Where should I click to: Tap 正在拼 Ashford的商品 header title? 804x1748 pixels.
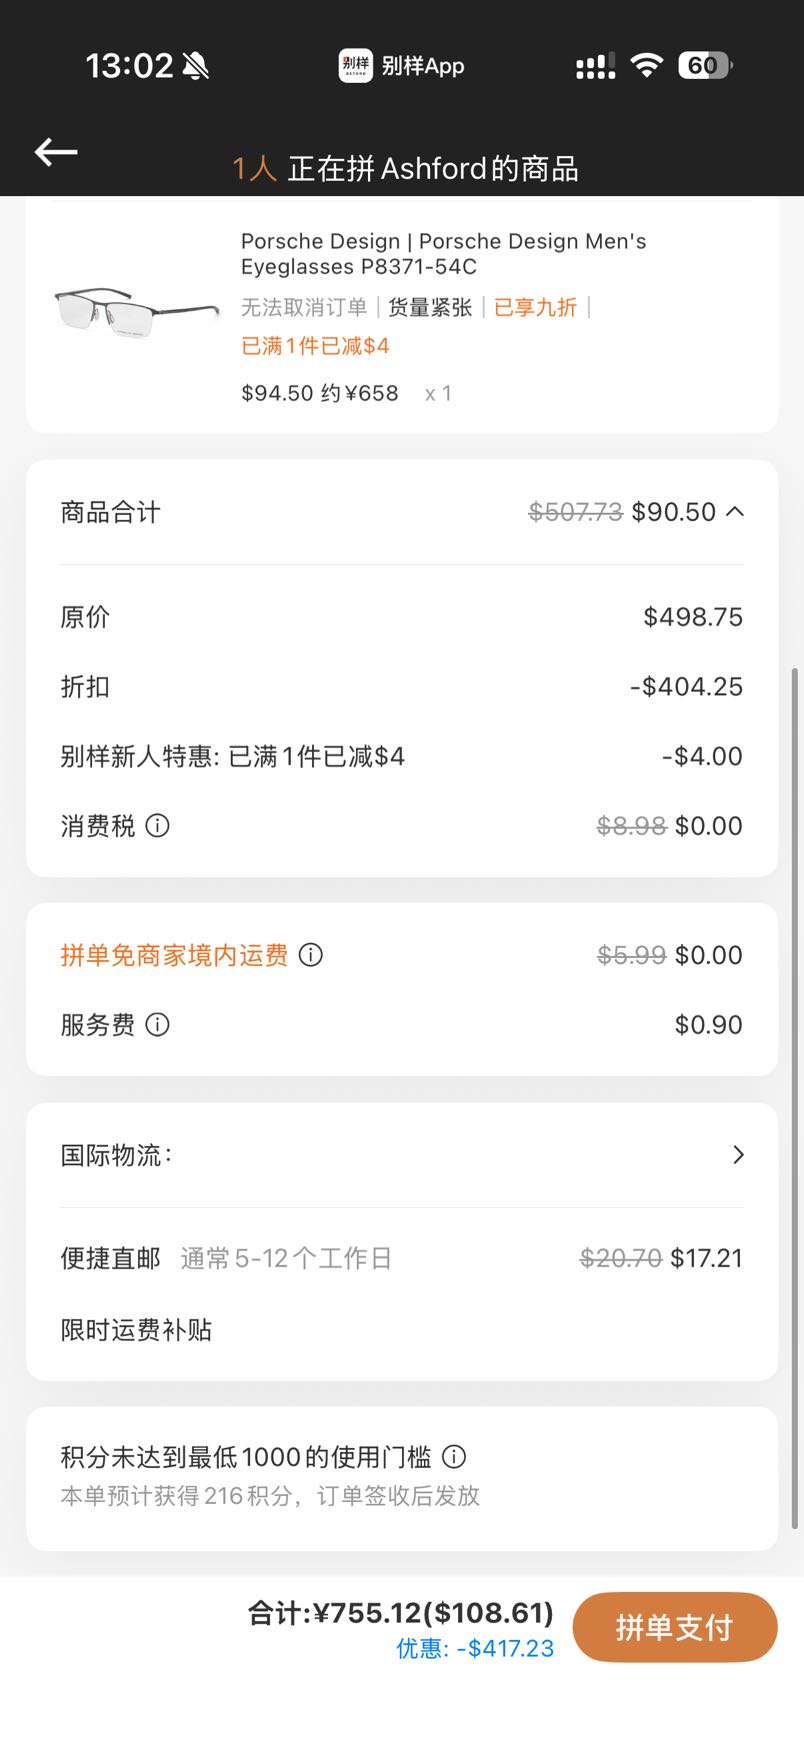pos(433,169)
